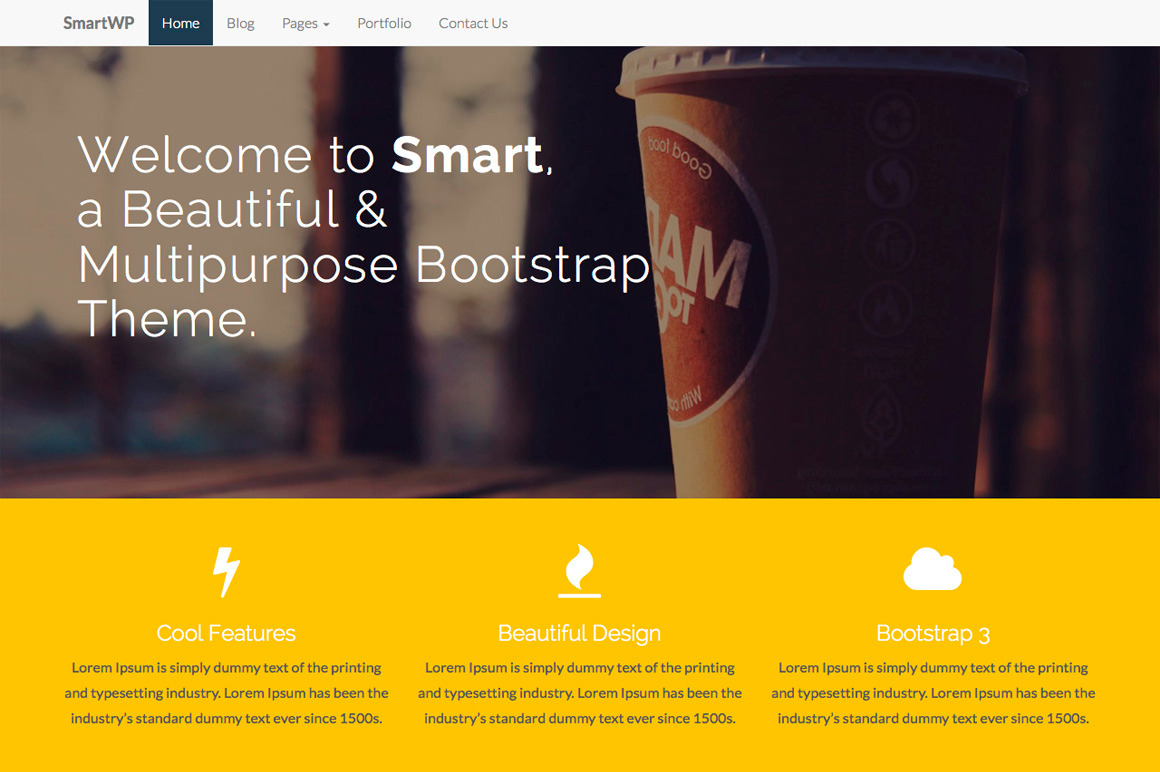Screen dimensions: 1160x772
Task: Click the Cool Features description paragraph
Action: coord(225,692)
